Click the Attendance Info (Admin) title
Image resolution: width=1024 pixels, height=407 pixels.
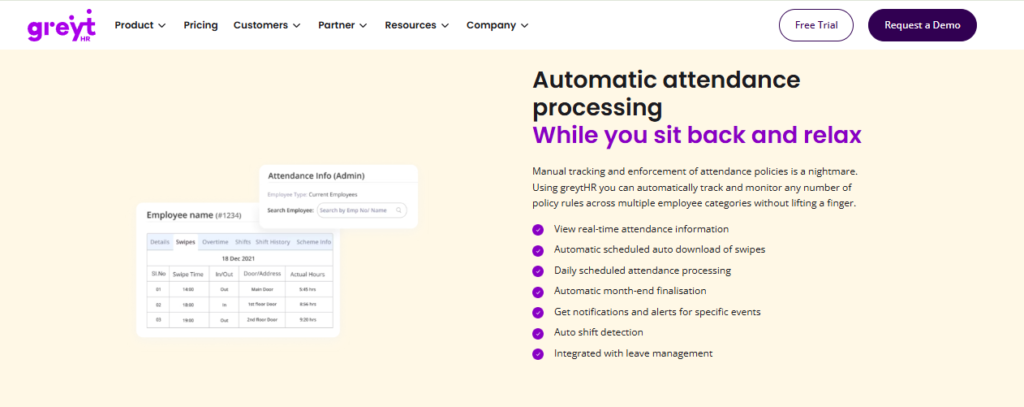(x=316, y=175)
